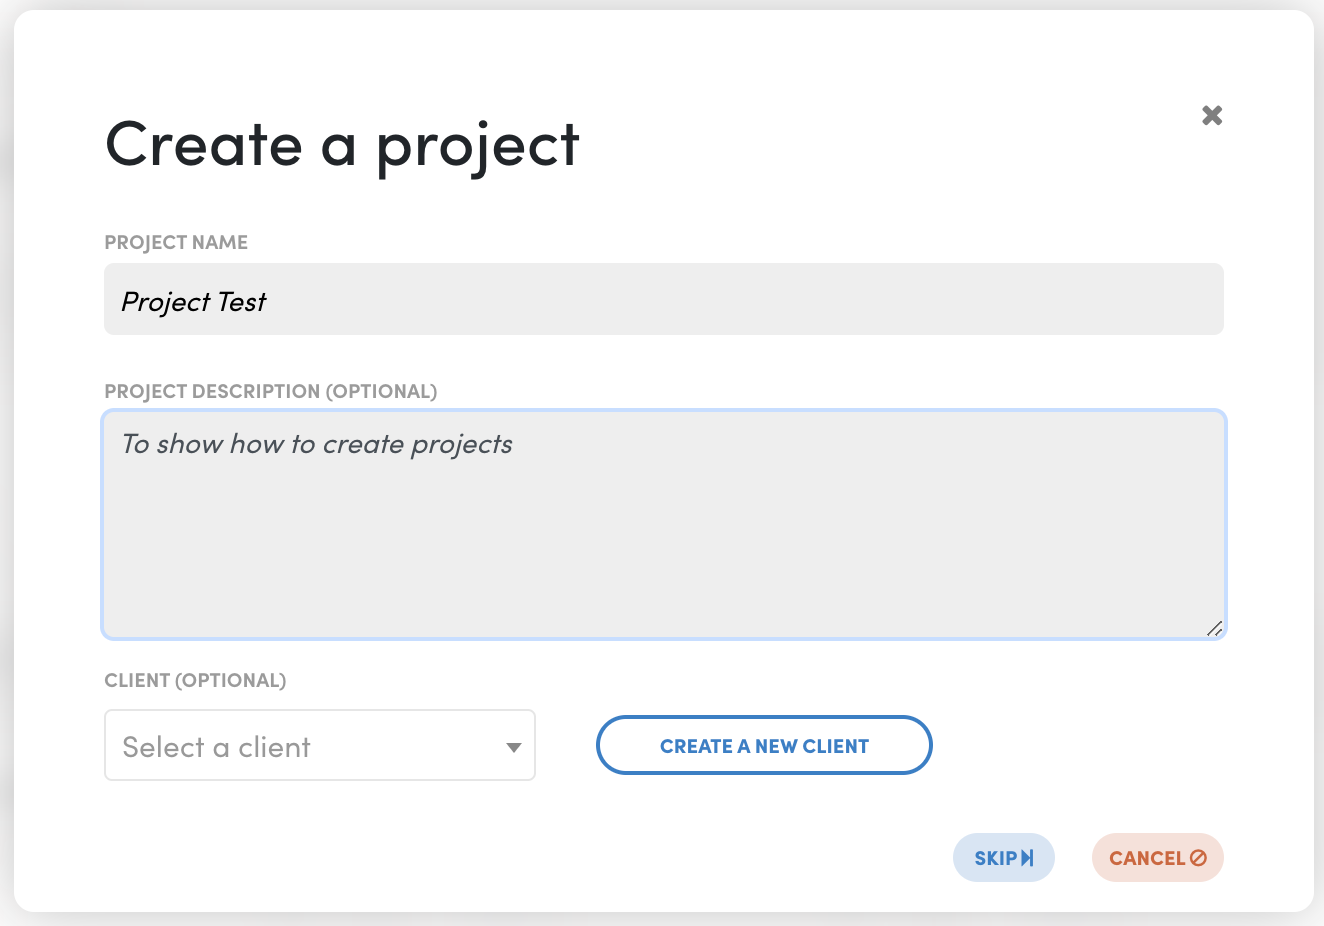The width and height of the screenshot is (1324, 926).
Task: Click the PROJECT DESCRIPTION (OPTIONAL) label
Action: point(271,391)
